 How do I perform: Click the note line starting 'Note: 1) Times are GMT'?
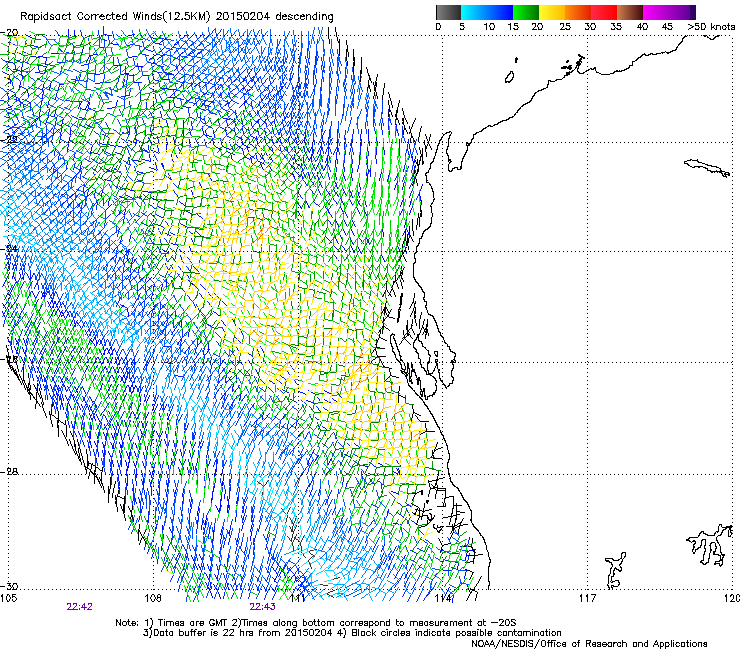316,623
